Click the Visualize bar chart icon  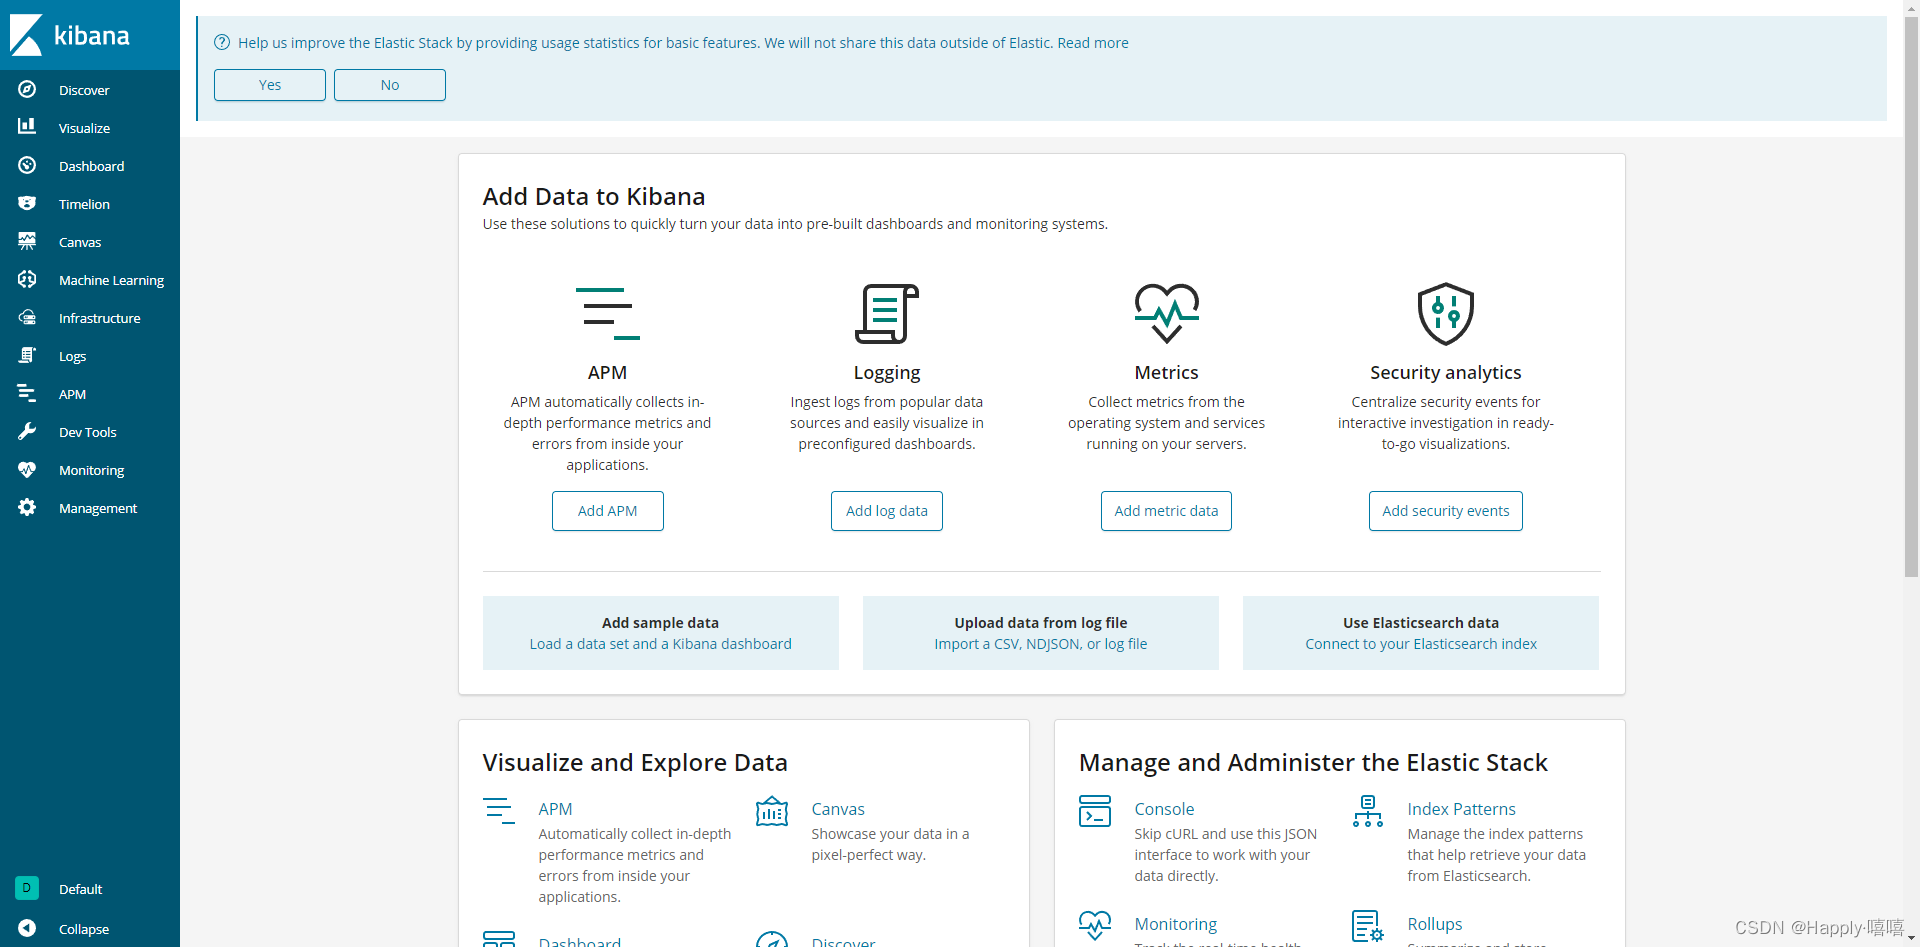(x=27, y=127)
